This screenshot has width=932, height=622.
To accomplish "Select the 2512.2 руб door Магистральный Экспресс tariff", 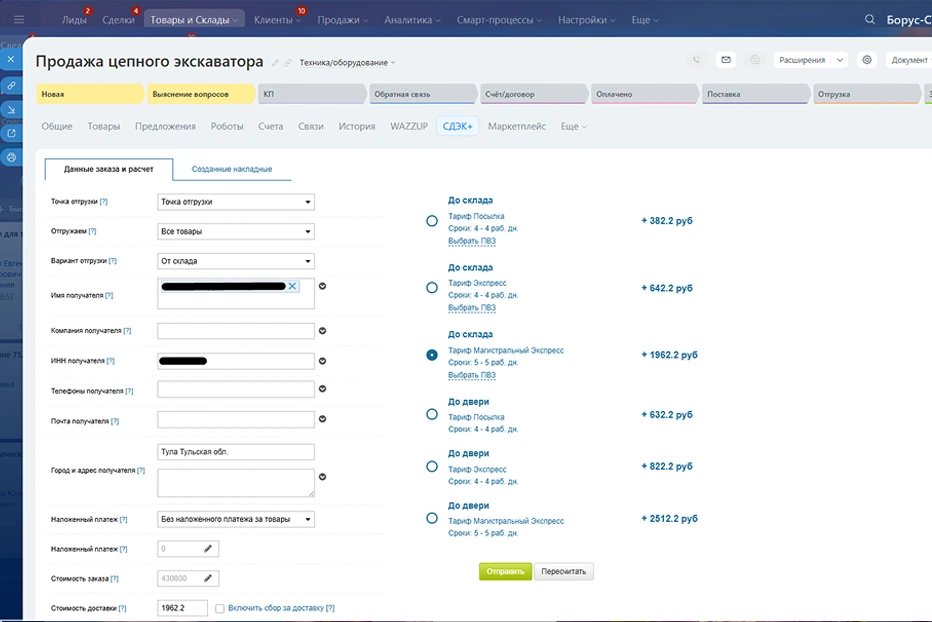I will pos(432,518).
